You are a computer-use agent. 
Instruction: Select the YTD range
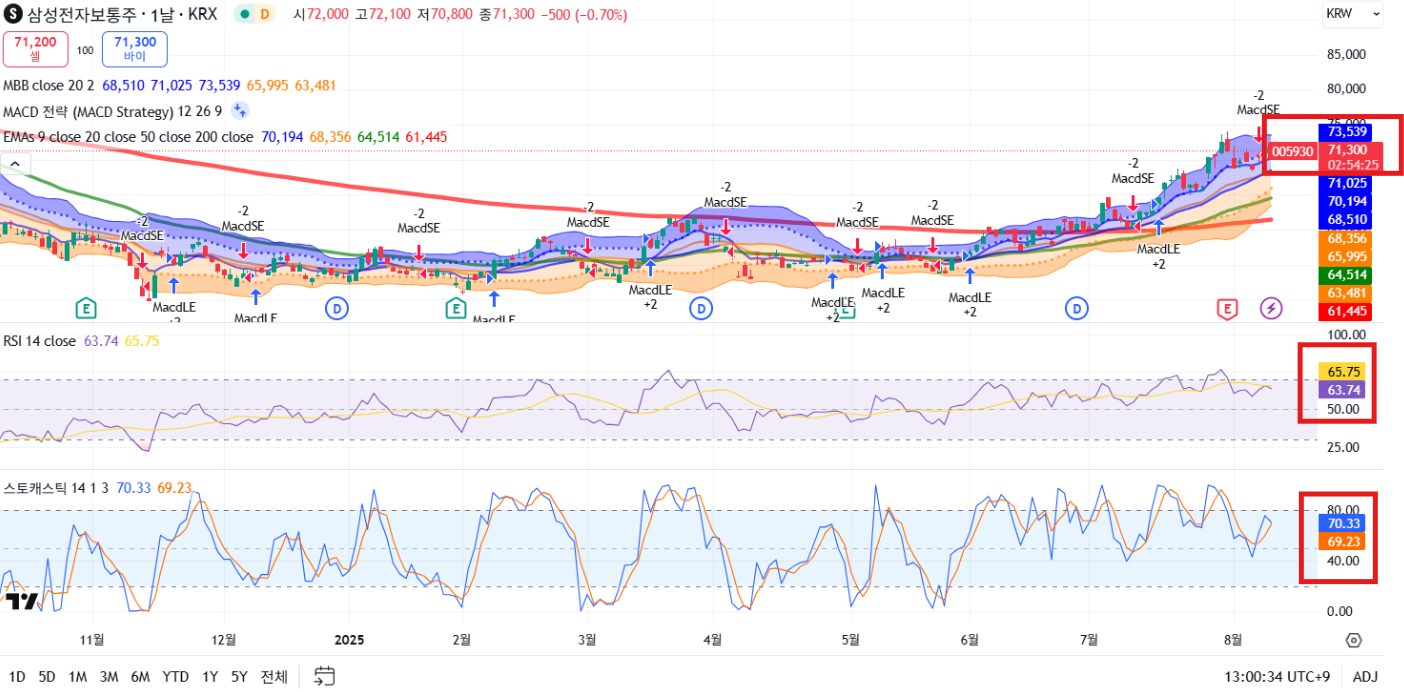(x=176, y=677)
